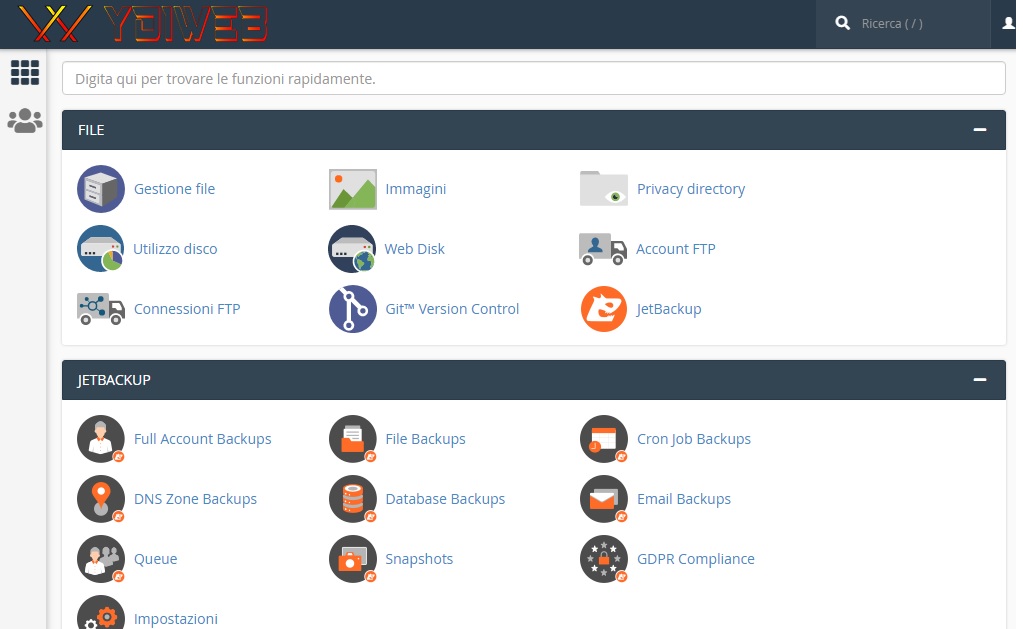This screenshot has height=629, width=1023.
Task: Open the Gestione file icon
Action: (x=101, y=189)
